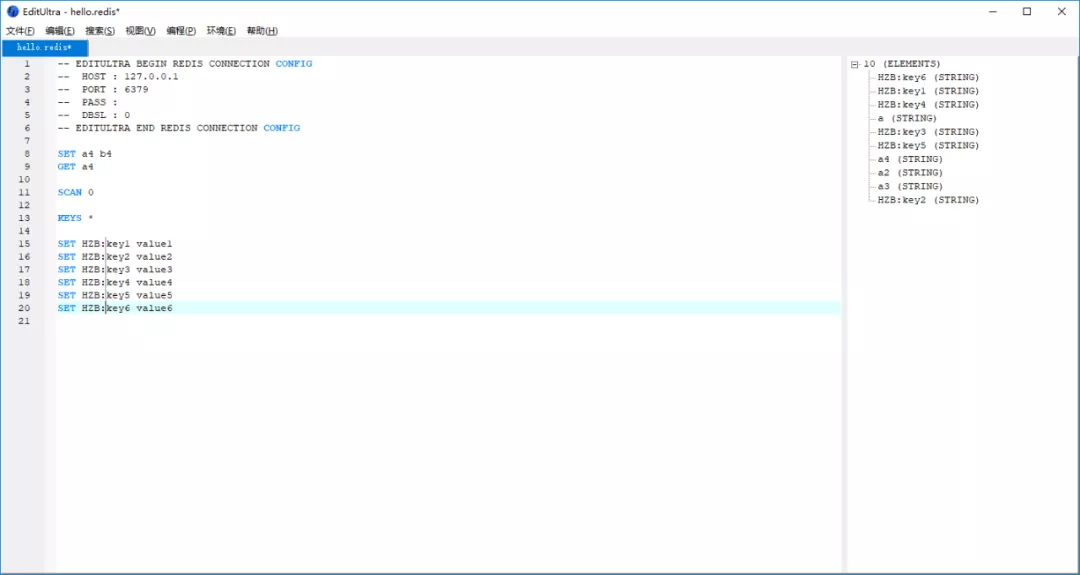Open the 编辑(E) menu

(x=60, y=31)
